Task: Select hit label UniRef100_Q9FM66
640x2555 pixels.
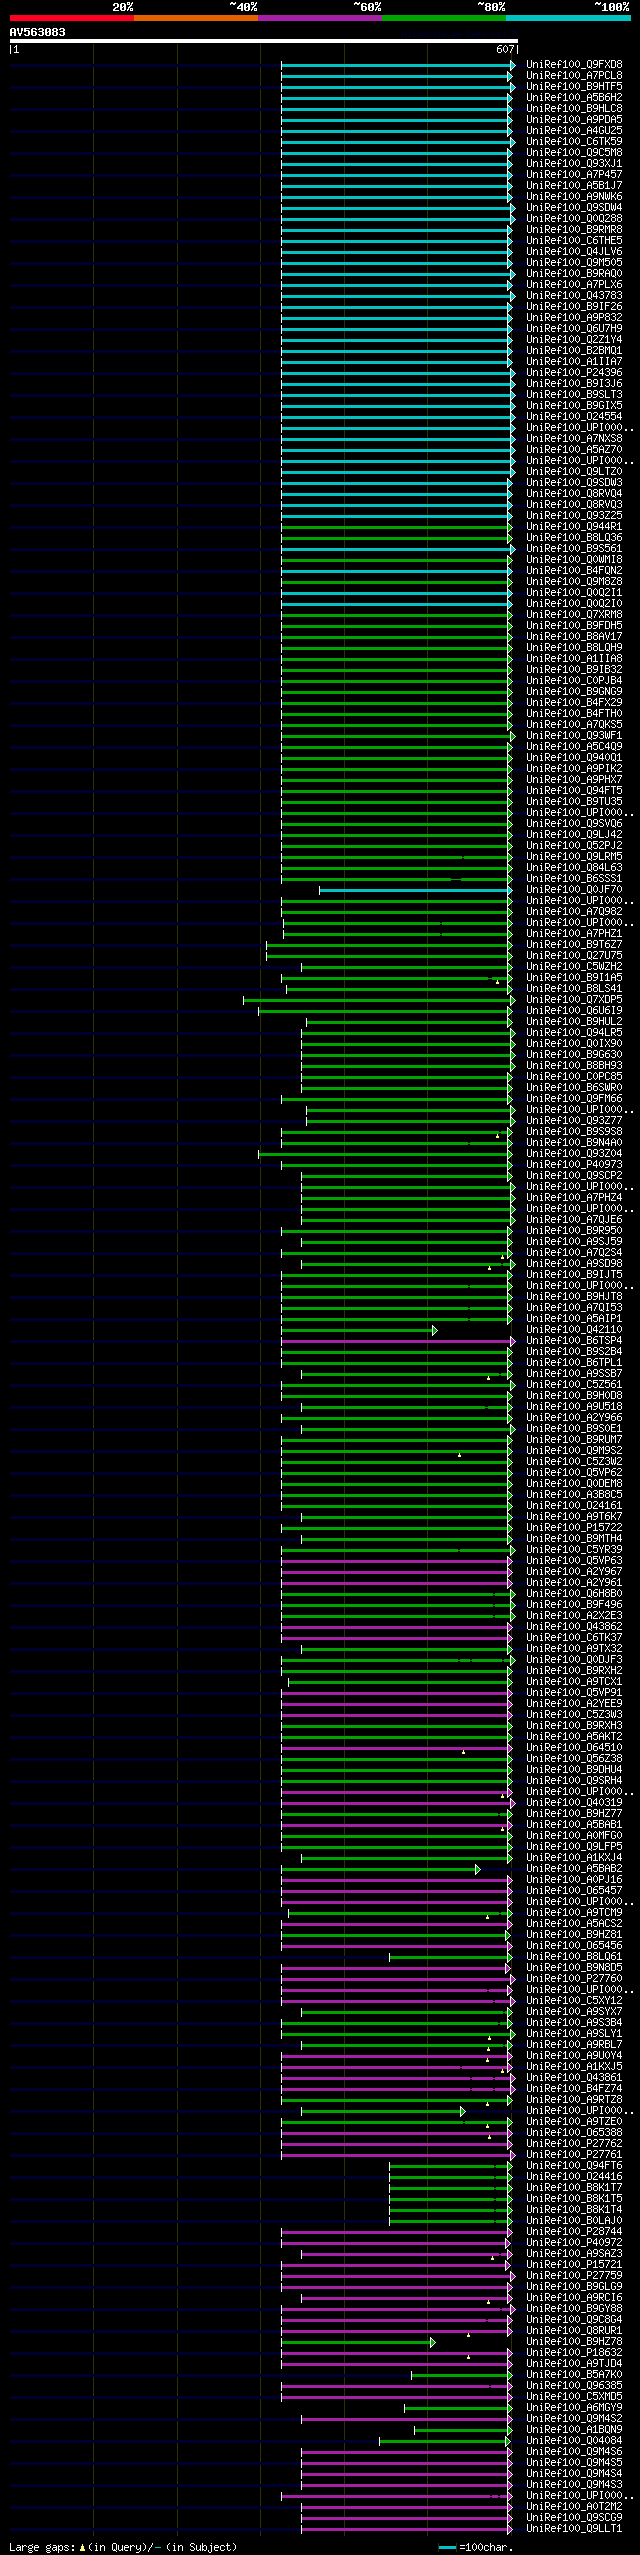Action: click(x=574, y=1099)
